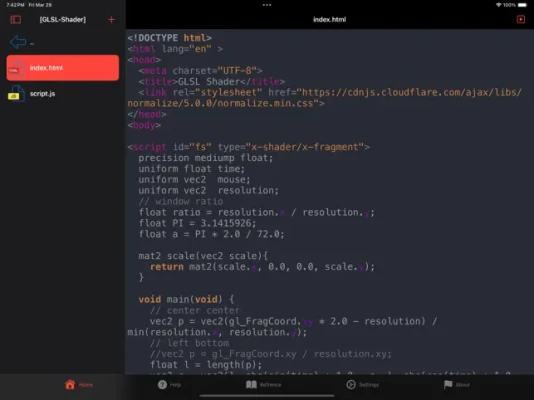Click the cloudflare stylesheet URL text
The height and width of the screenshot is (400, 534).
pyautogui.click(x=324, y=98)
